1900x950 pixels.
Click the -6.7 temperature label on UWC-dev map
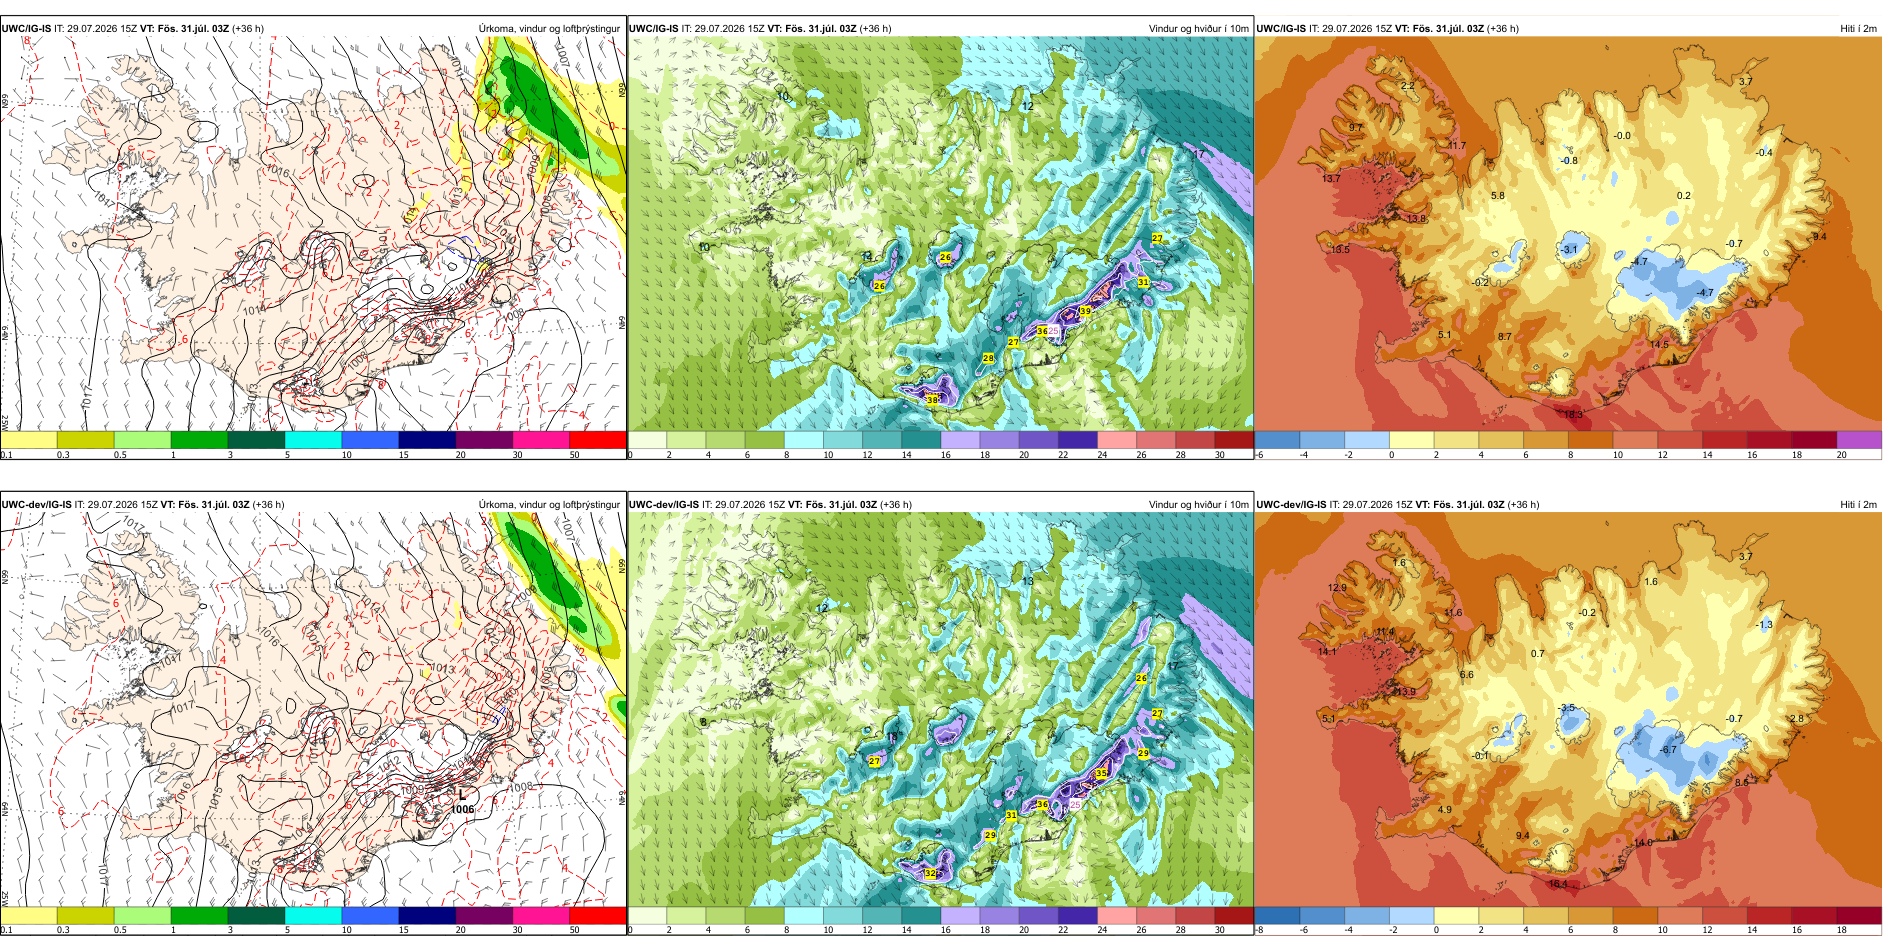click(x=1667, y=750)
